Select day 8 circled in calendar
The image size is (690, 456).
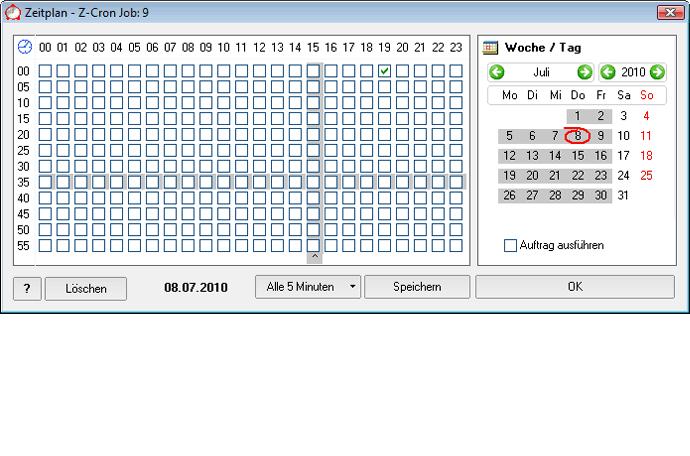pyautogui.click(x=577, y=136)
